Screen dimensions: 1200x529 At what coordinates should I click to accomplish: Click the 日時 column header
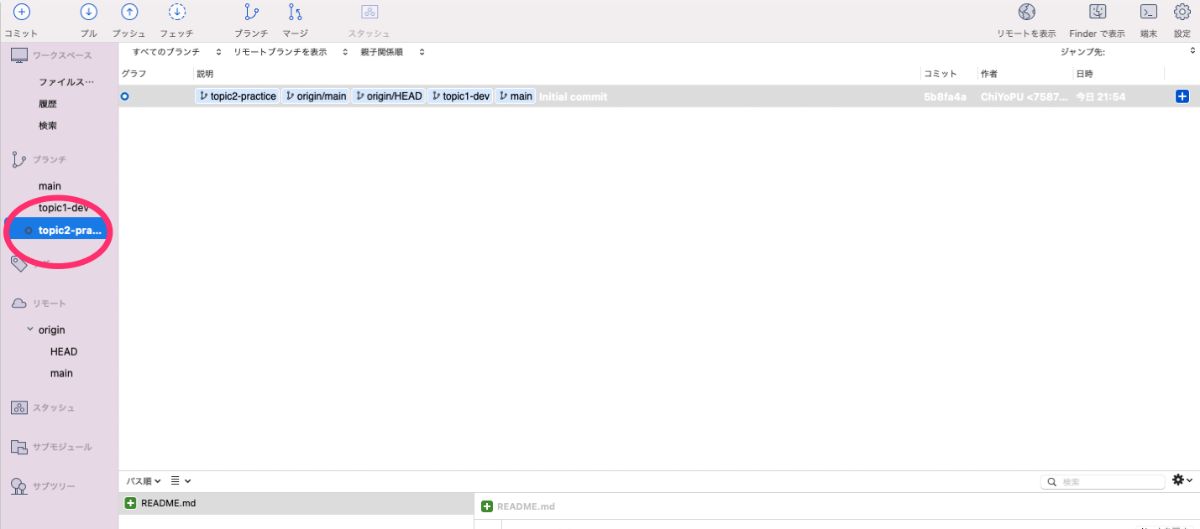tap(1085, 74)
